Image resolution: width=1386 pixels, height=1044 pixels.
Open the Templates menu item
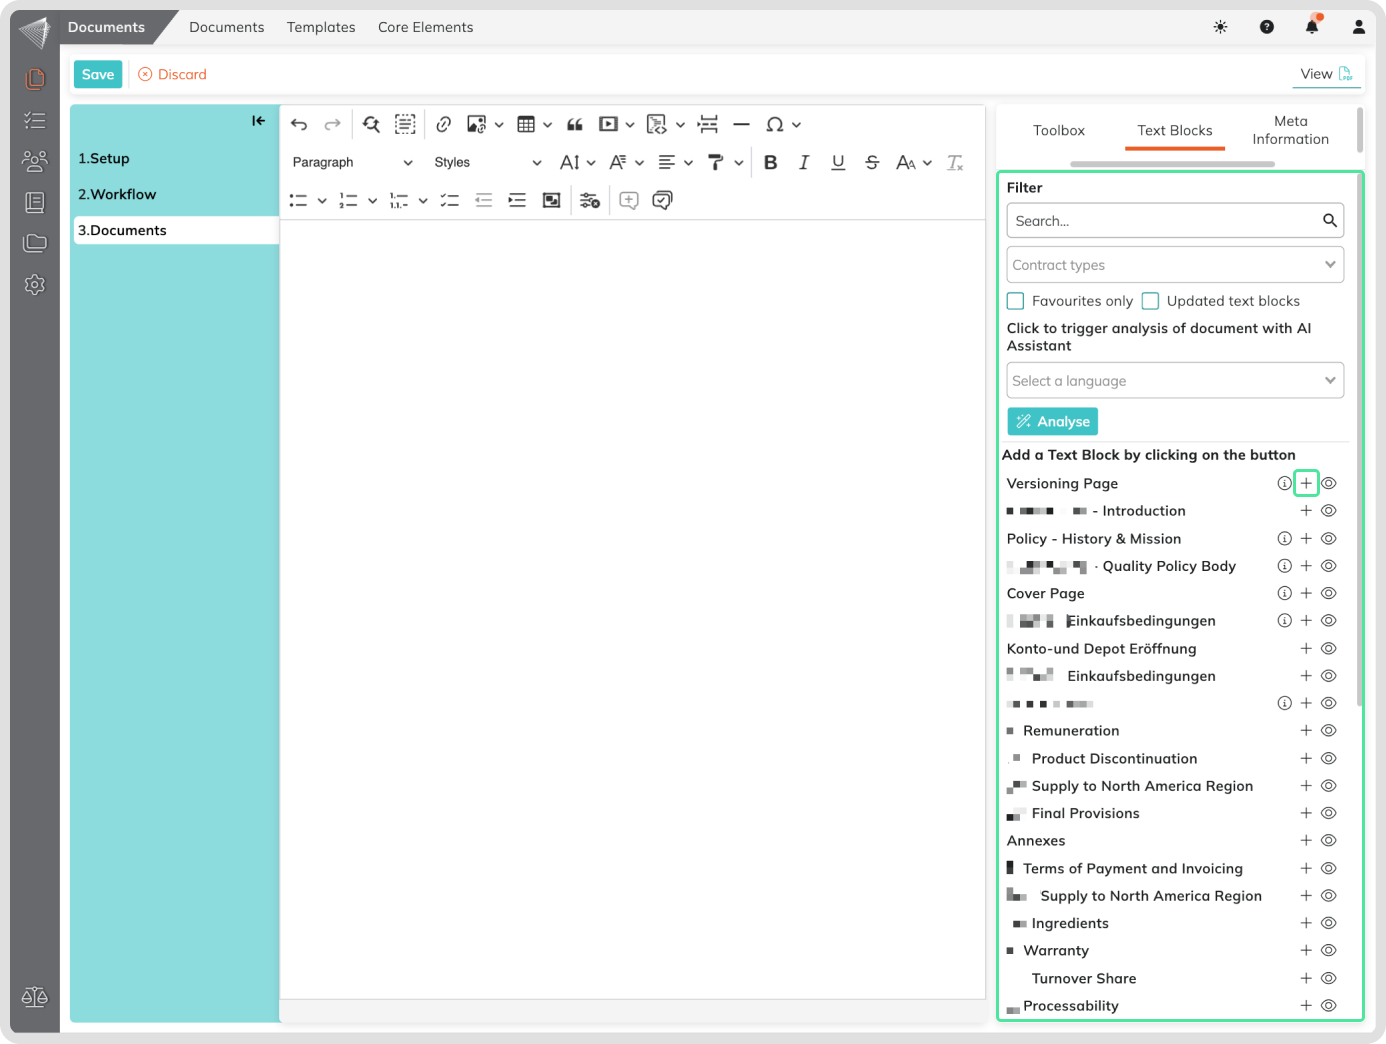321,27
